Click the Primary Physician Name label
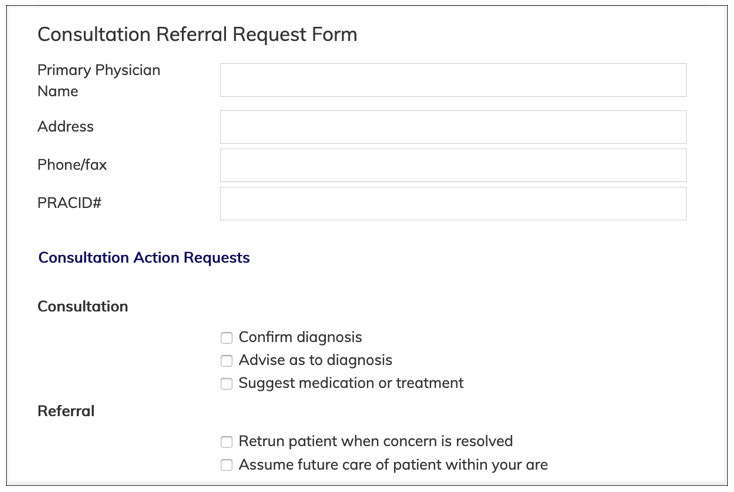 click(99, 80)
